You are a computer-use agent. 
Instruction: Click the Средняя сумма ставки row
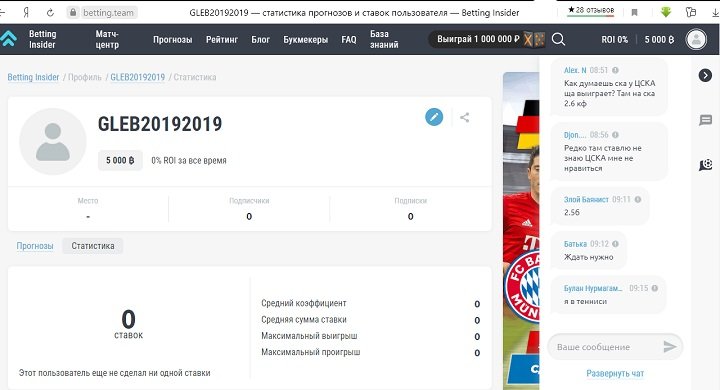pos(371,320)
